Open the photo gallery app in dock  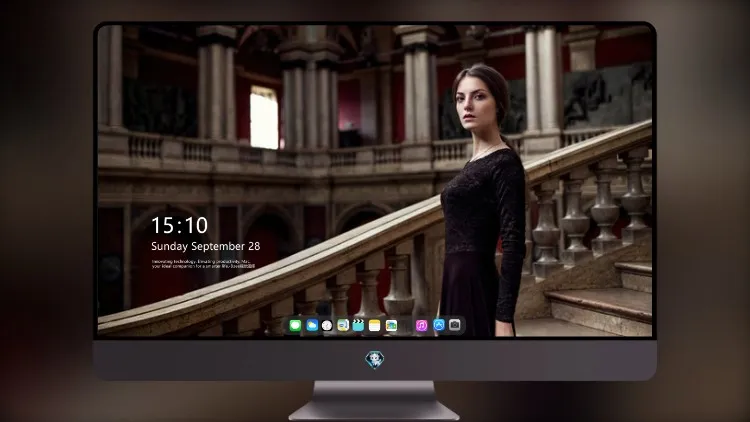coord(391,325)
